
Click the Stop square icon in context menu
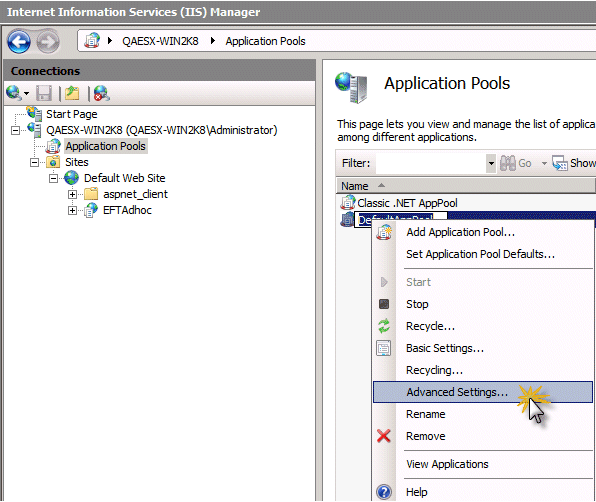384,304
